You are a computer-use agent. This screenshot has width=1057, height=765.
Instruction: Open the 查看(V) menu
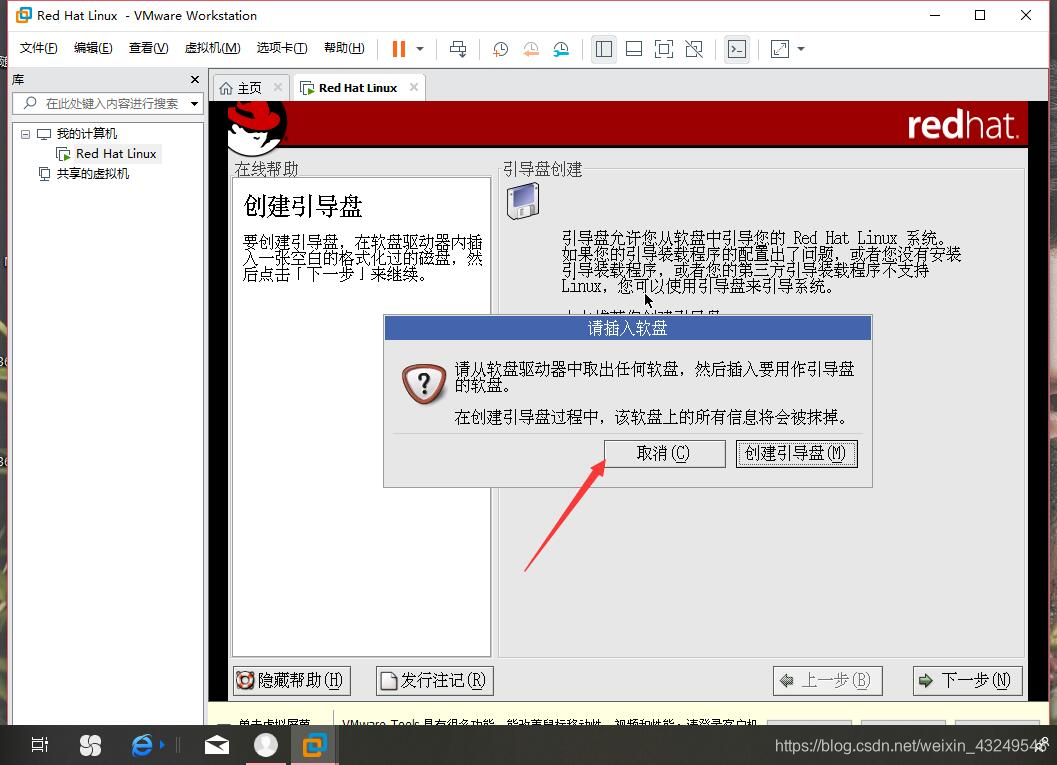148,48
